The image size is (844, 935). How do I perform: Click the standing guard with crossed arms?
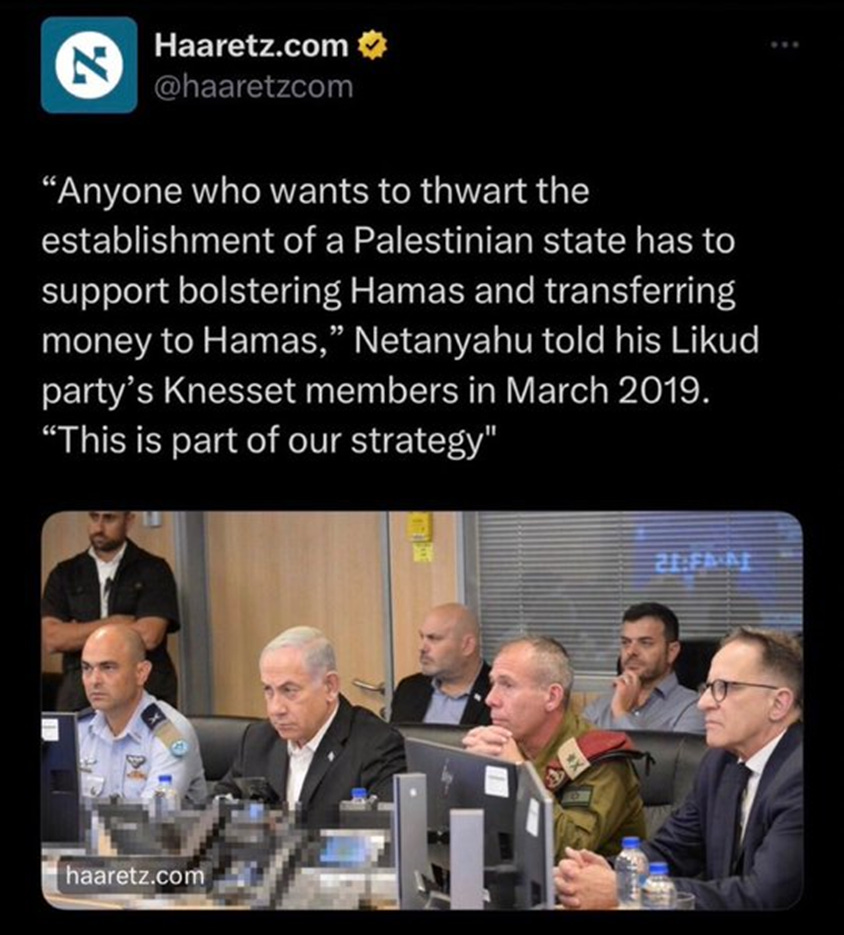pyautogui.click(x=110, y=602)
